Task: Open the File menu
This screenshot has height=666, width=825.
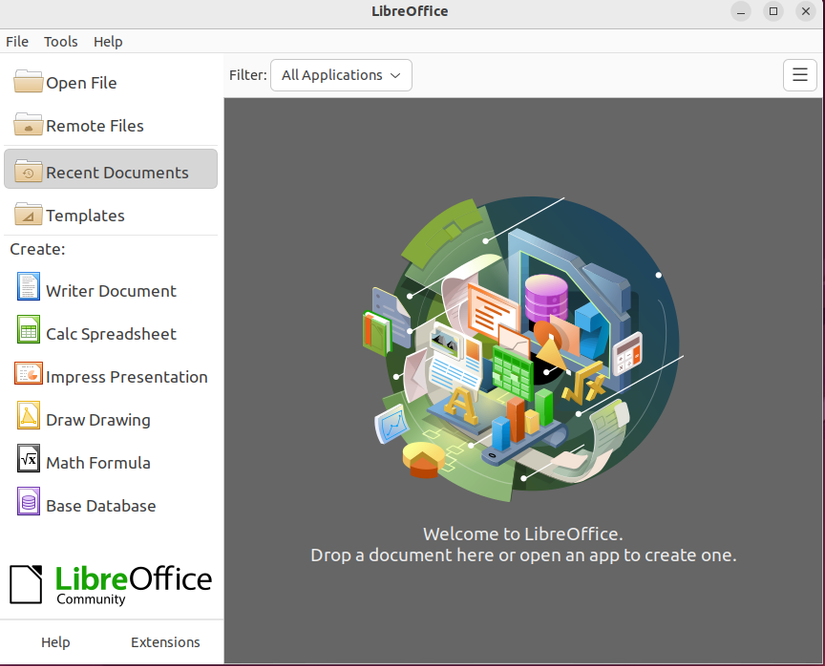Action: [17, 41]
